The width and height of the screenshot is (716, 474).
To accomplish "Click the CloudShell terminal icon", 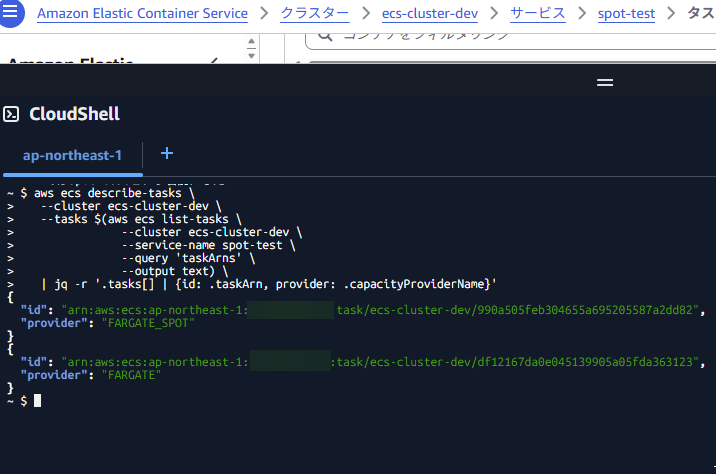I will point(11,114).
